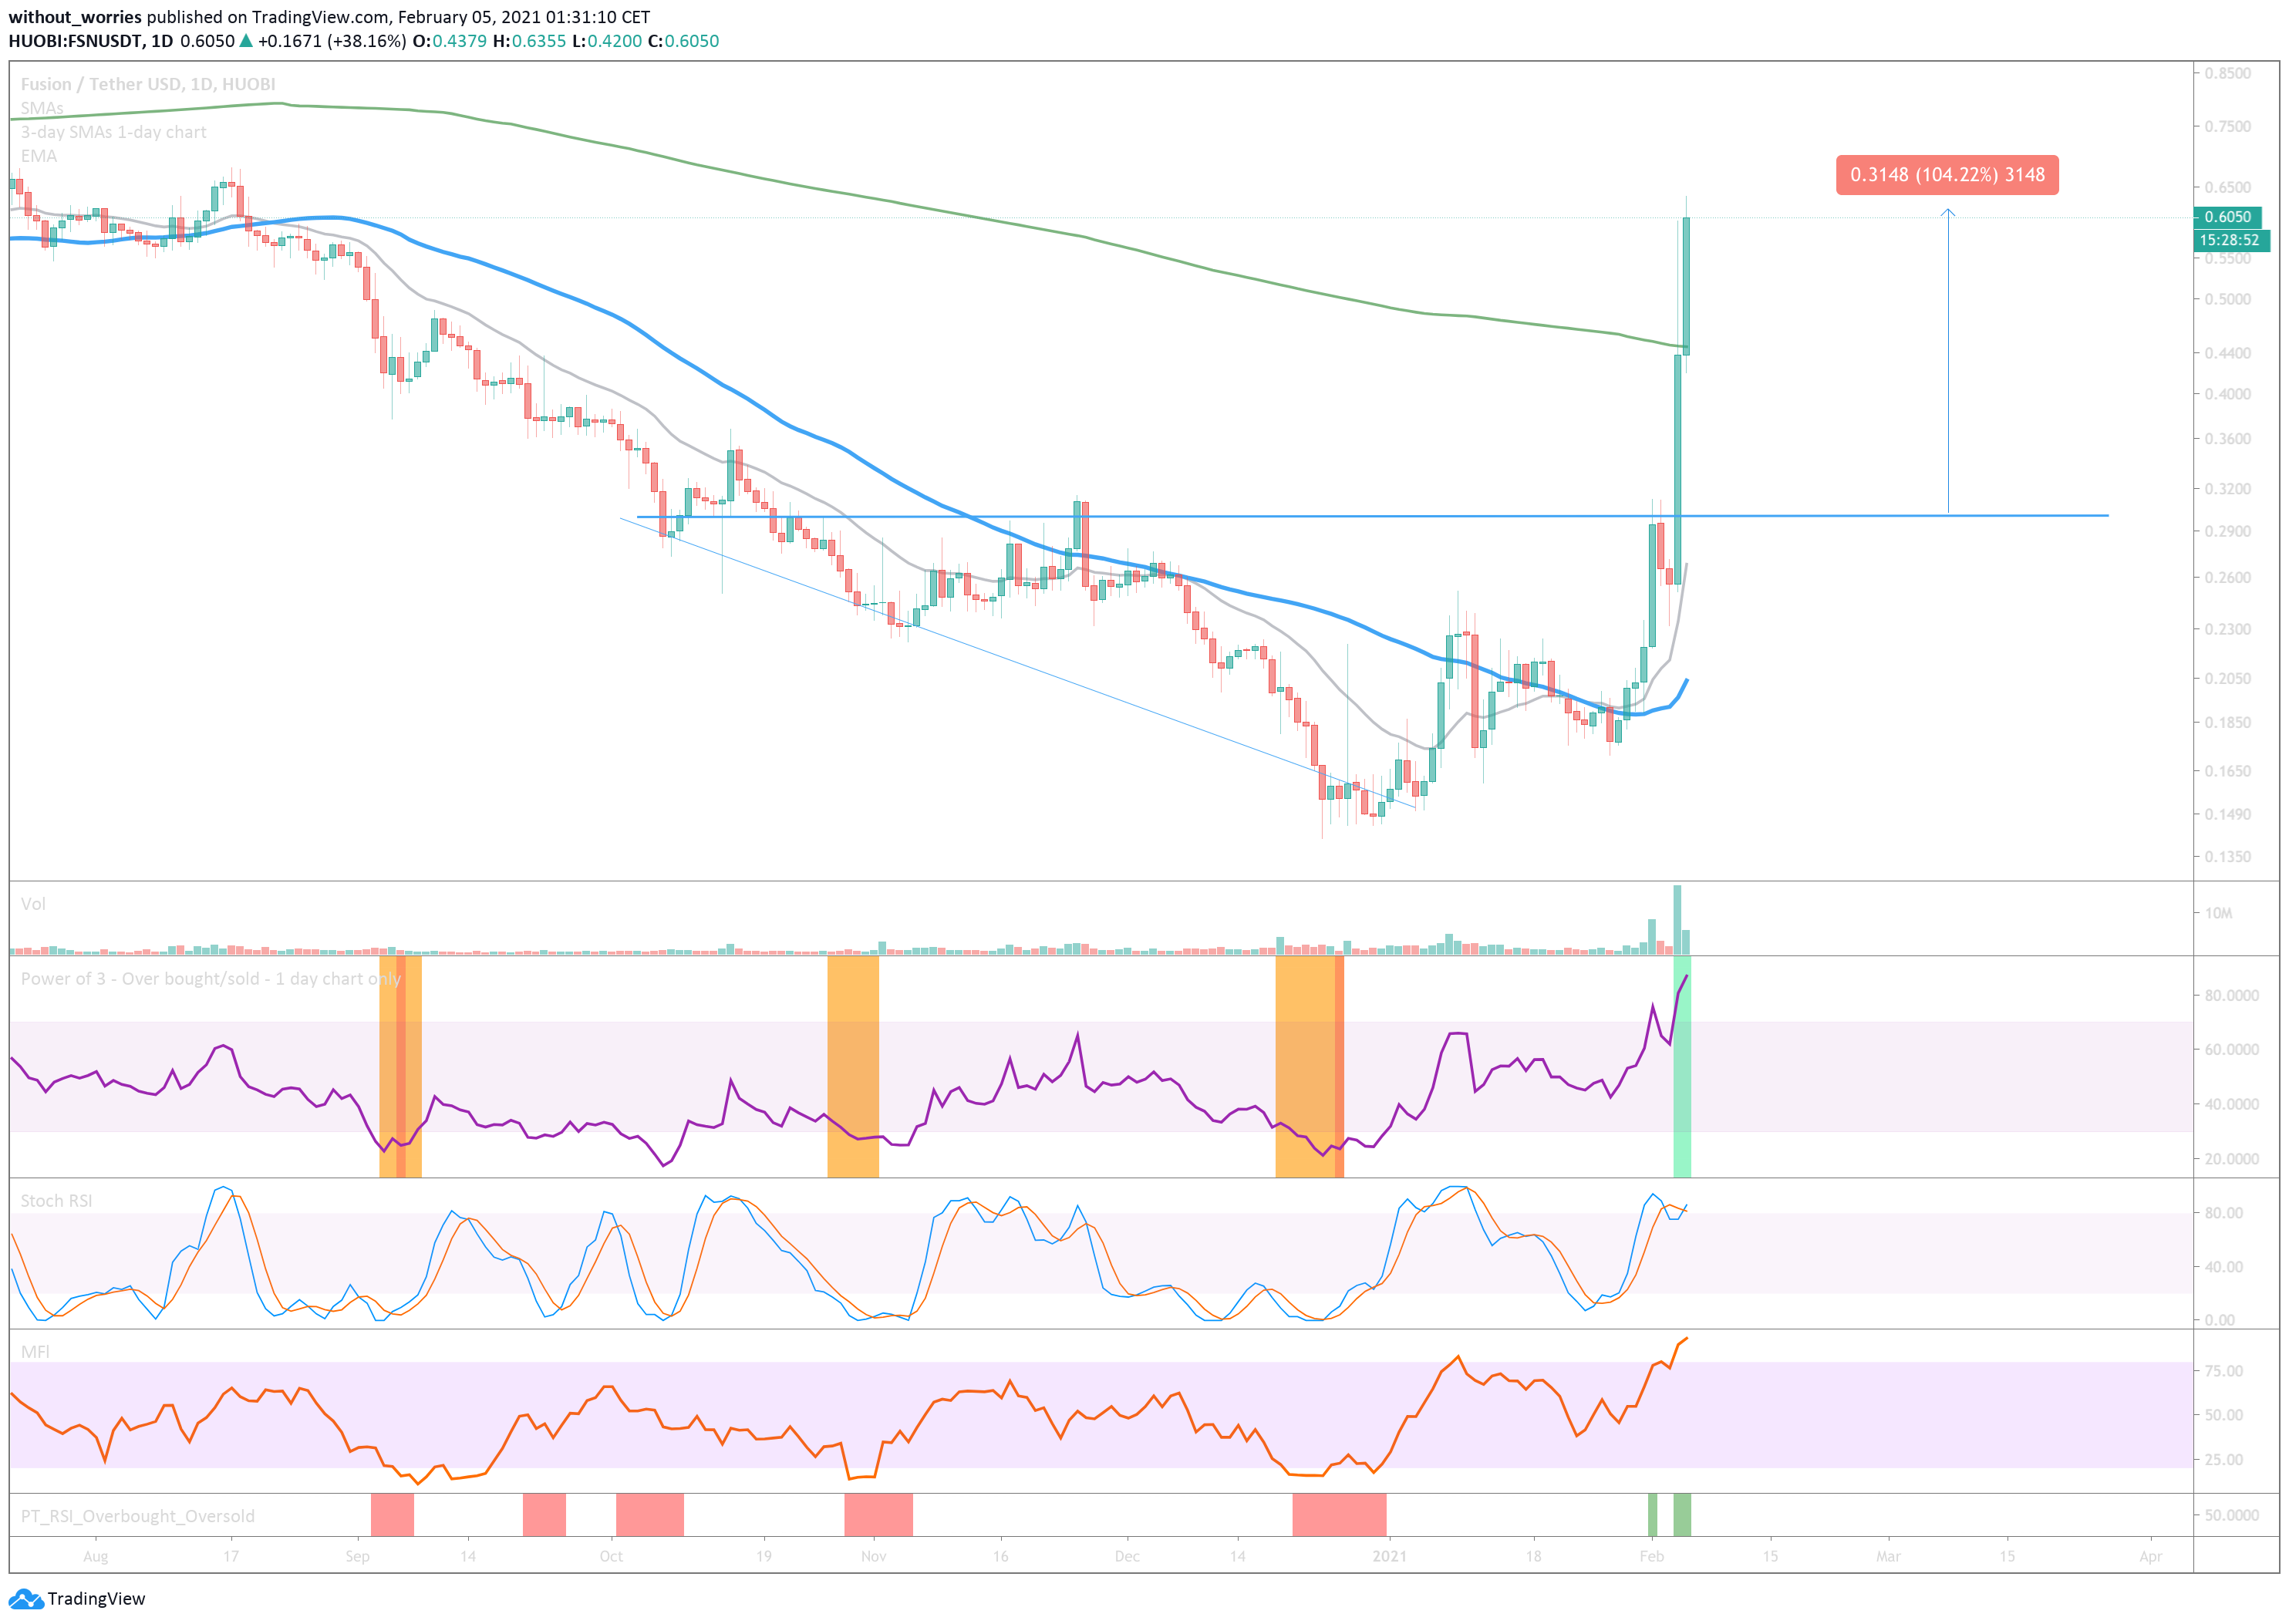This screenshot has height=1624, width=2289.
Task: Click the 0.6050 current price tag
Action: click(2227, 217)
